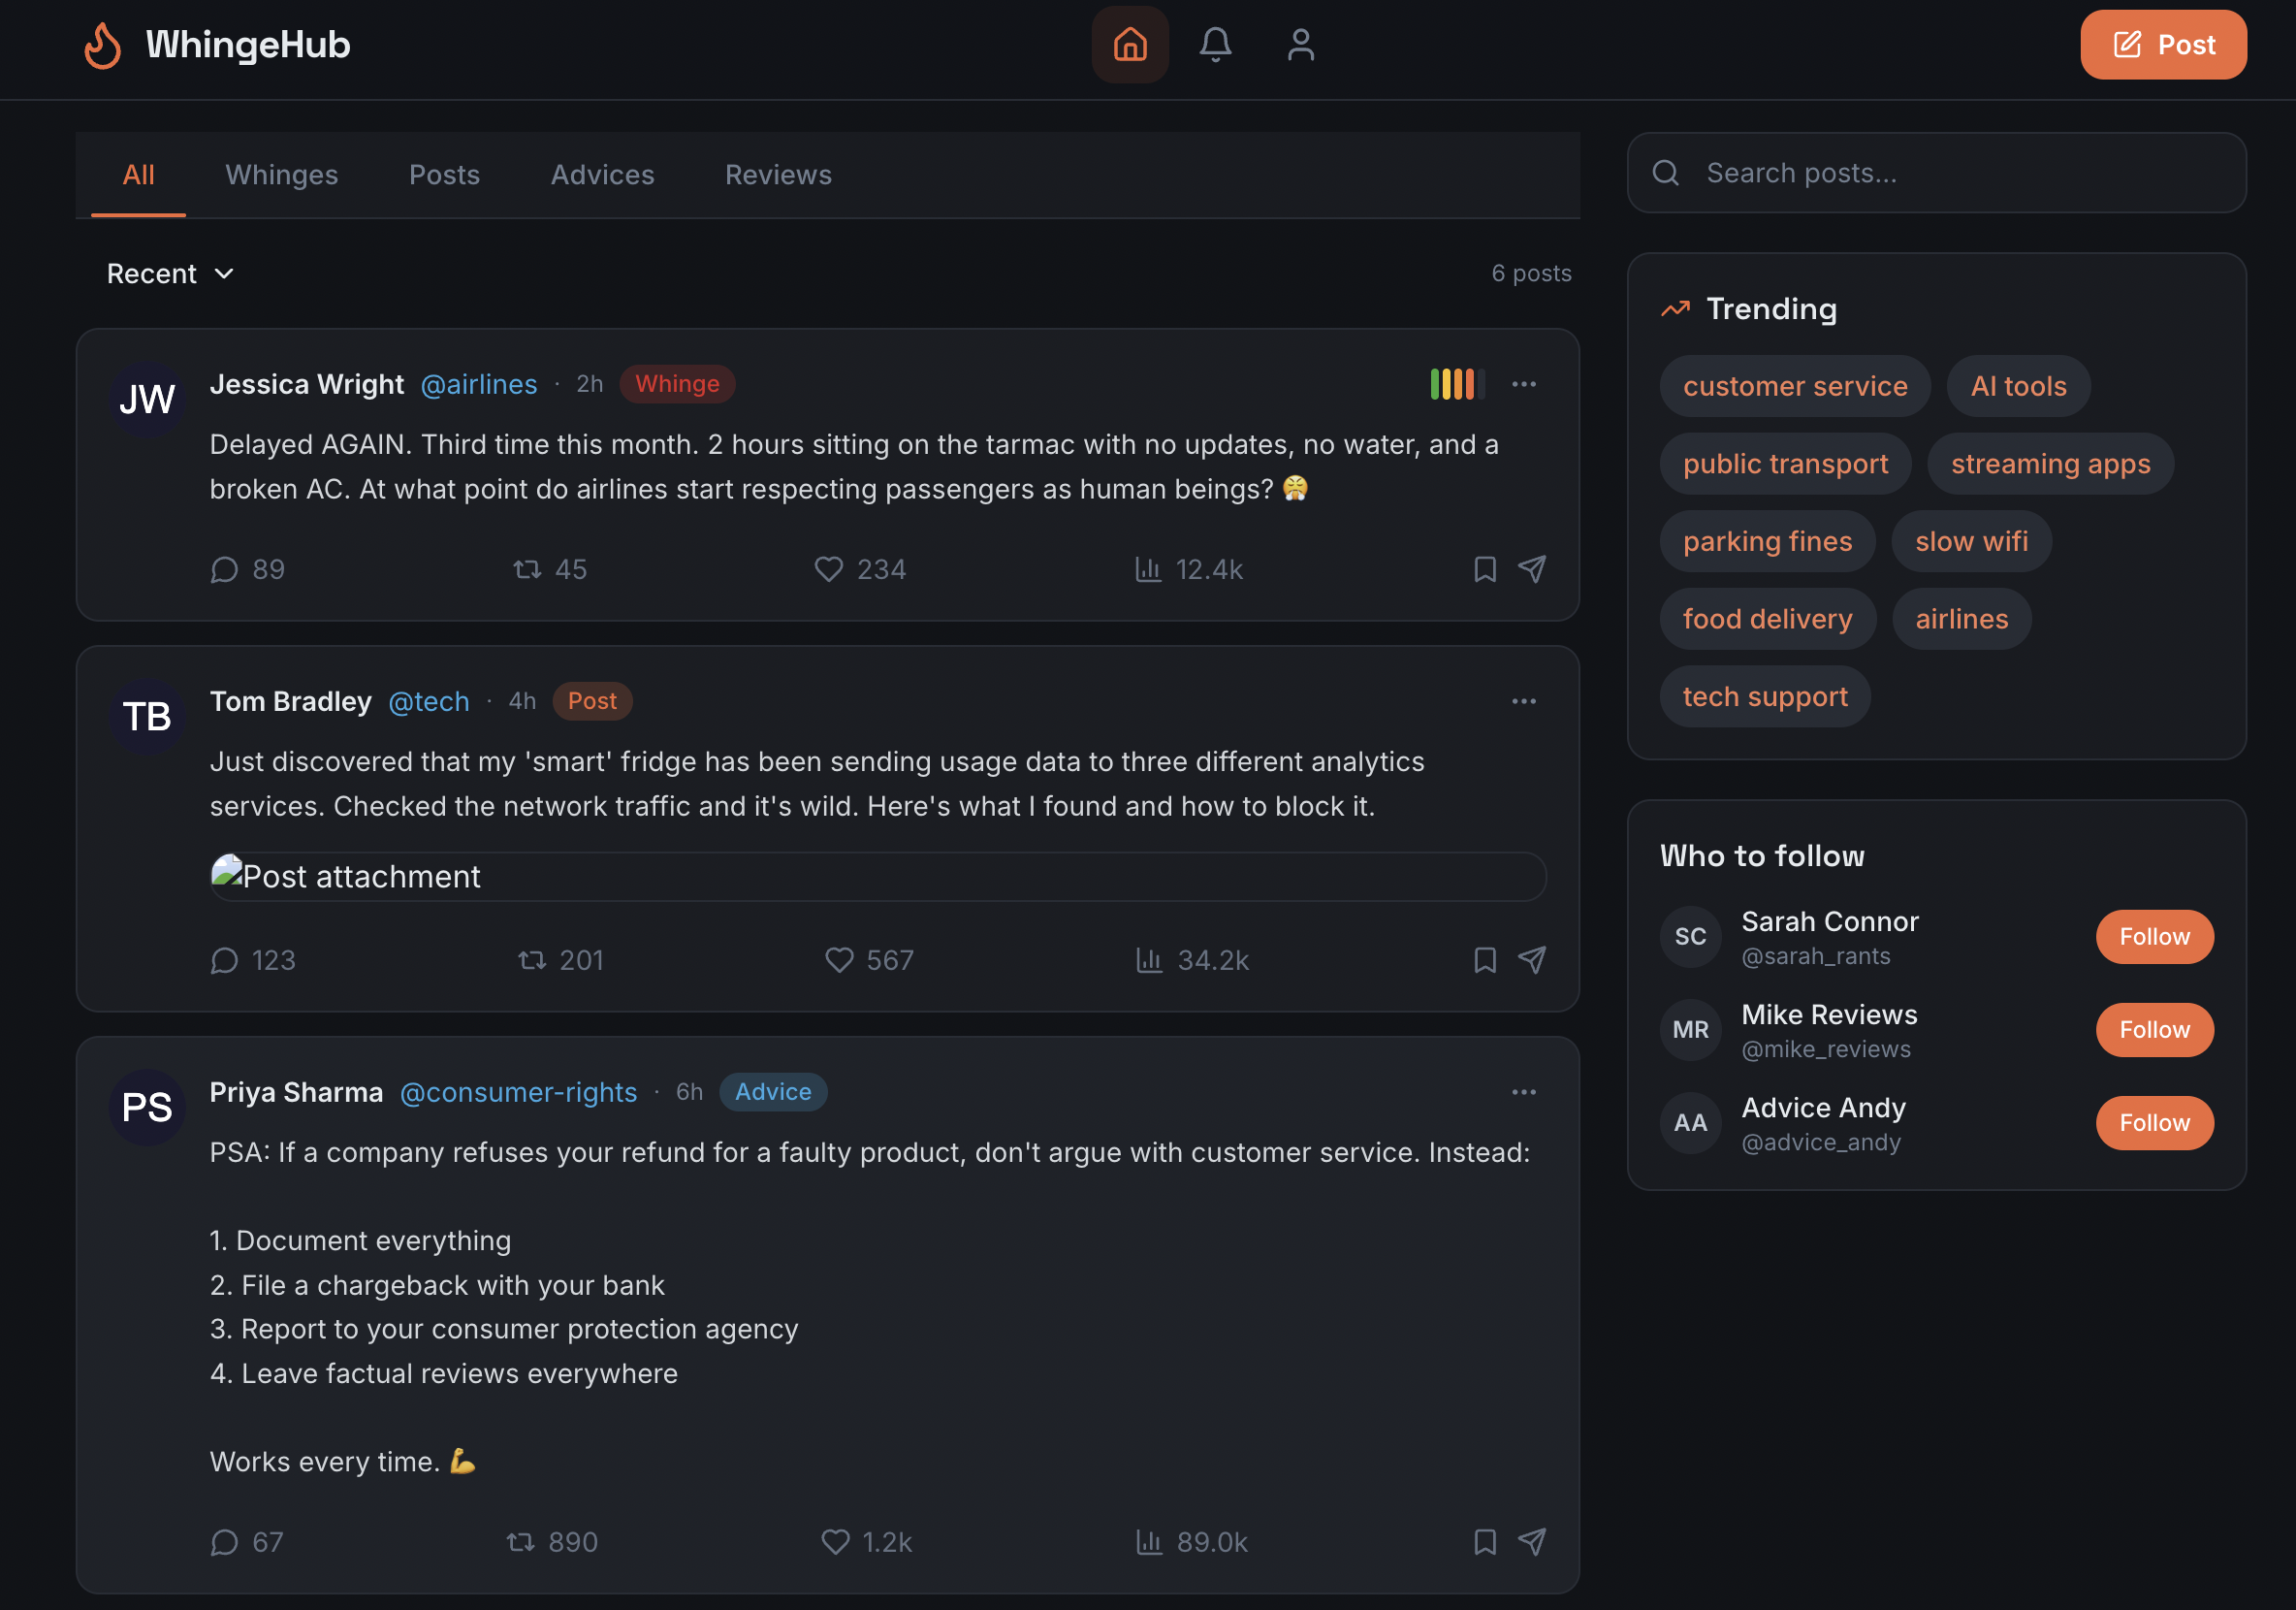Like Priya Sharma's refund advice post
Screen dimensions: 2296x1610
tap(835, 1542)
